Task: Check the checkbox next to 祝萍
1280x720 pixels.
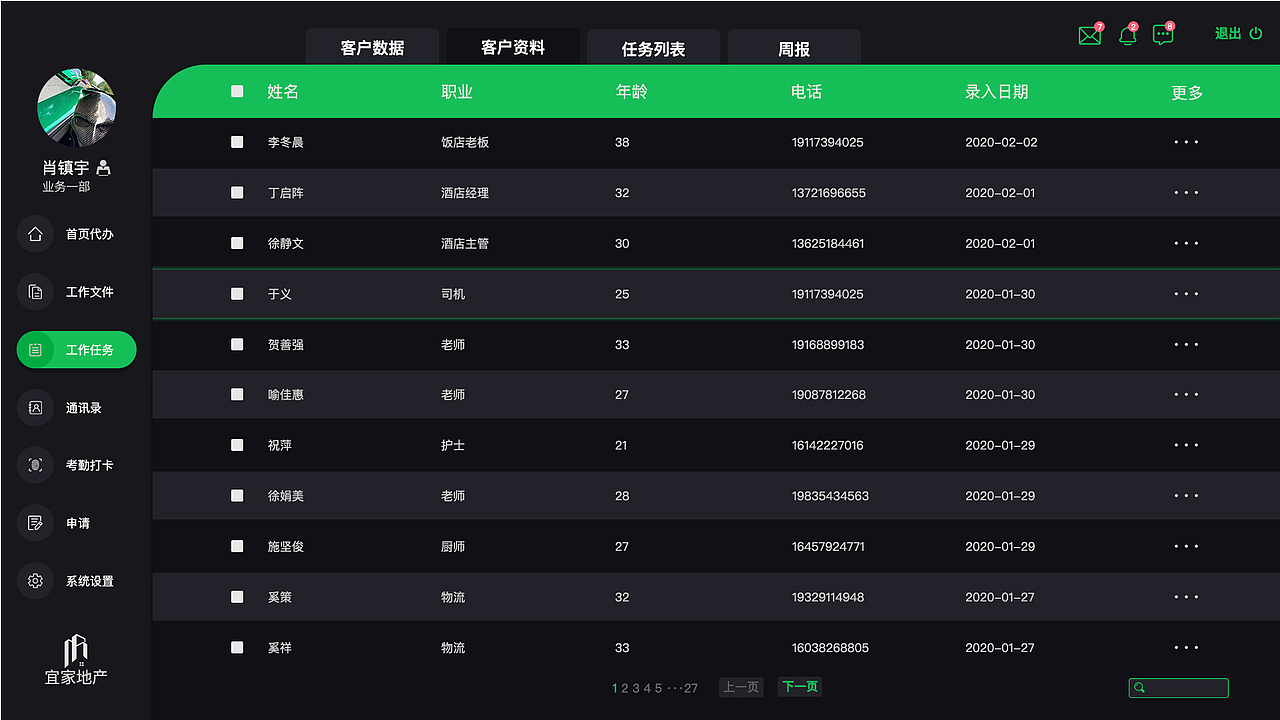Action: [x=237, y=445]
